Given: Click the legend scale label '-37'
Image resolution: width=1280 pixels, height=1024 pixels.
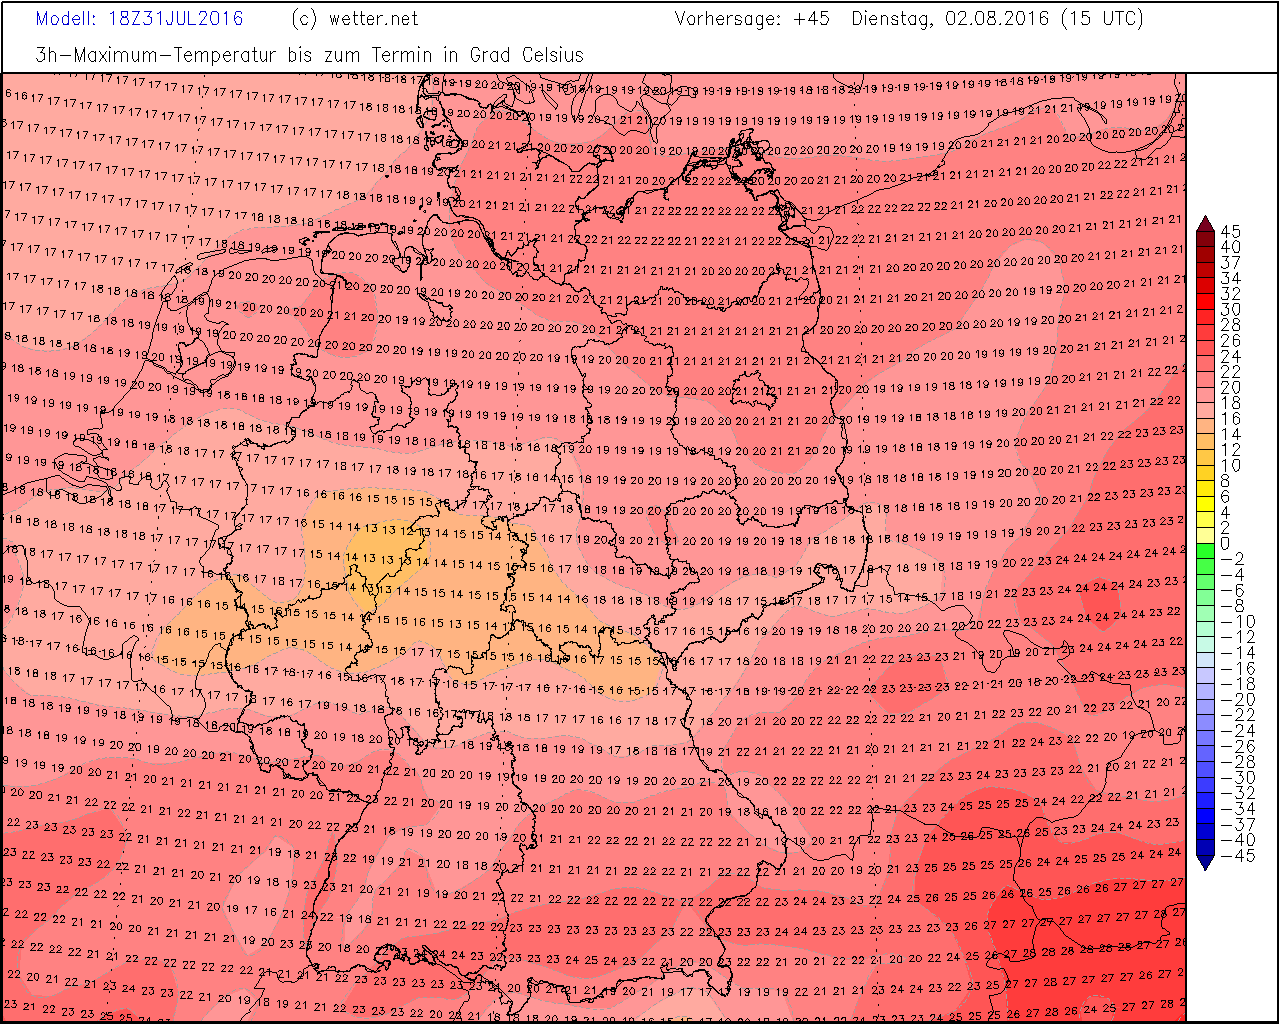Looking at the screenshot, I should pyautogui.click(x=1238, y=825).
